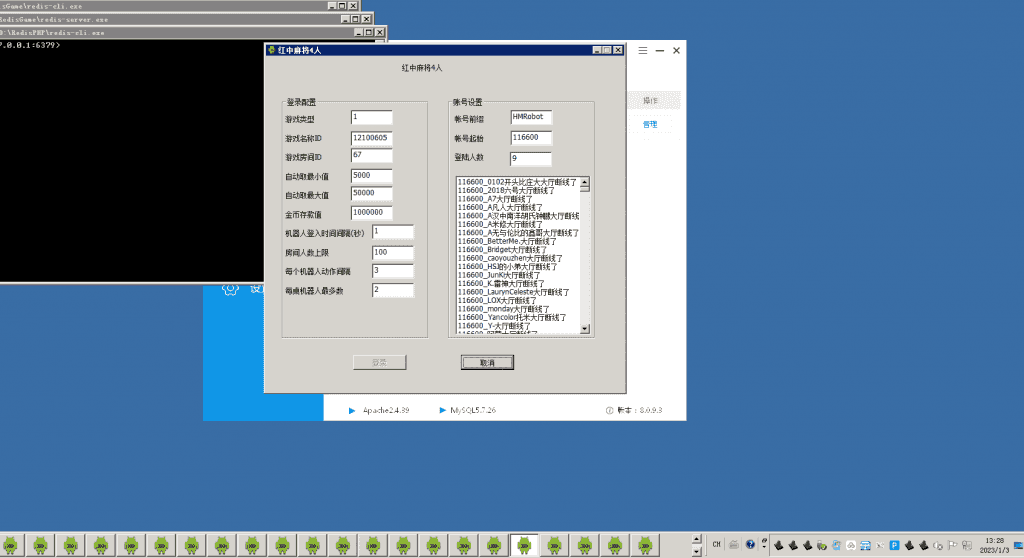1024x558 pixels.
Task: Click the 每桌机器人最多数 input field
Action: pyautogui.click(x=392, y=289)
